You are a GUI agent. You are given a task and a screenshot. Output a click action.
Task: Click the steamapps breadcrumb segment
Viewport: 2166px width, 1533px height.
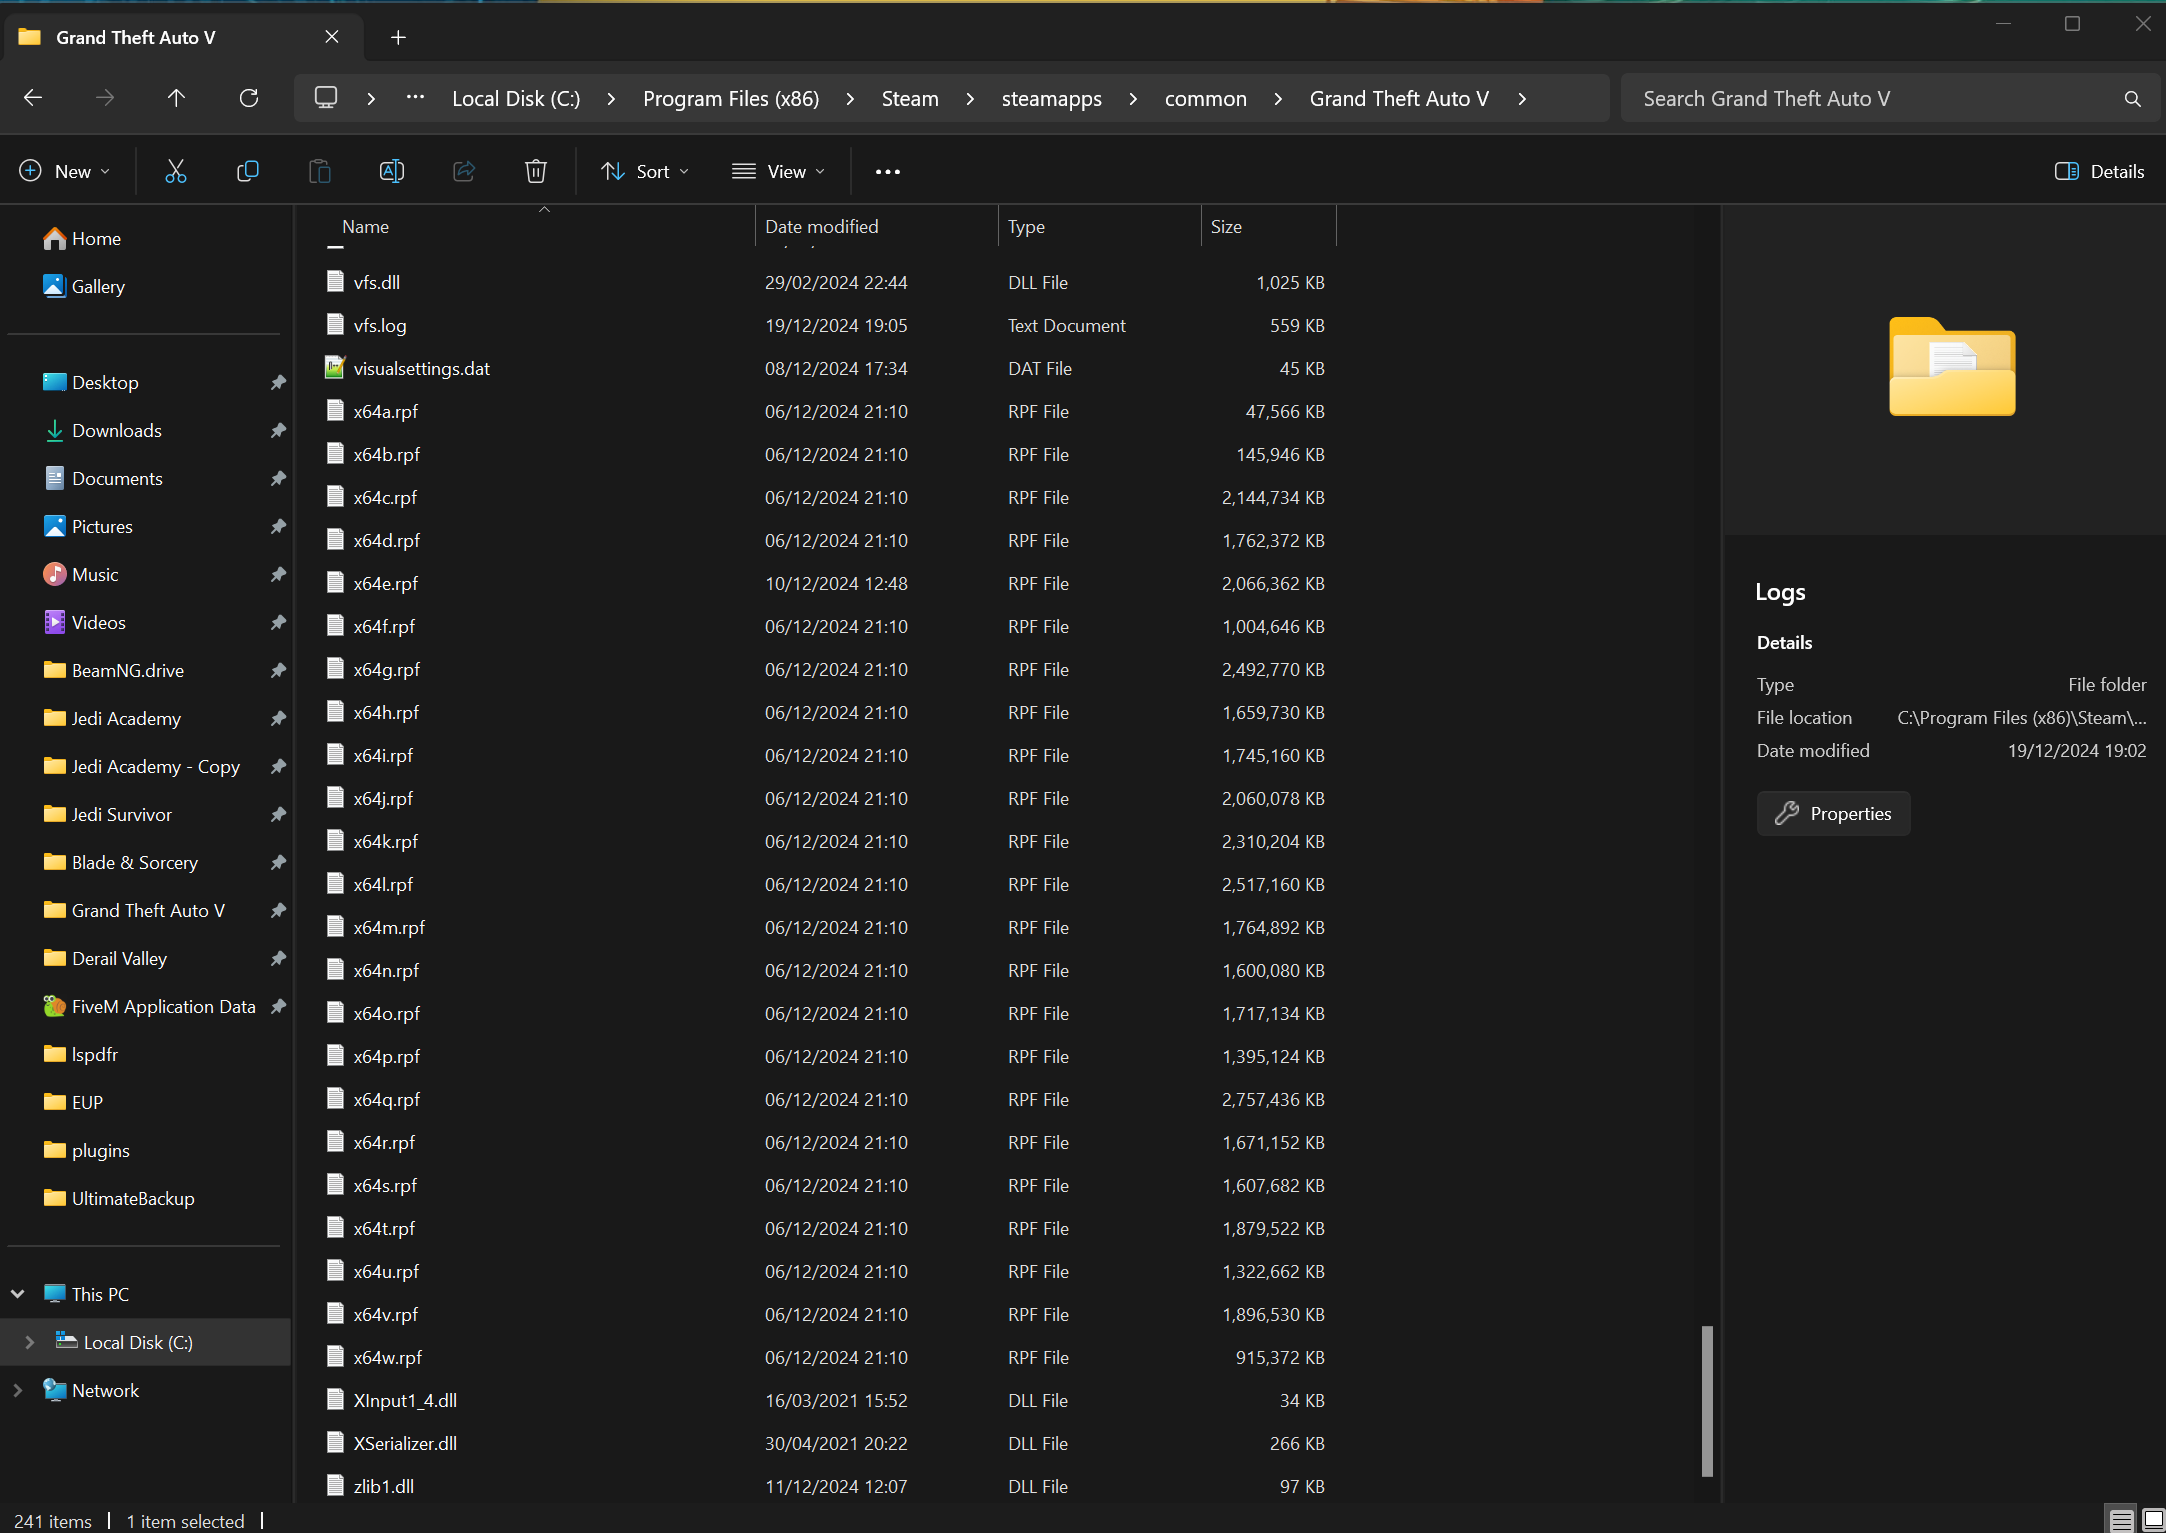click(1051, 98)
